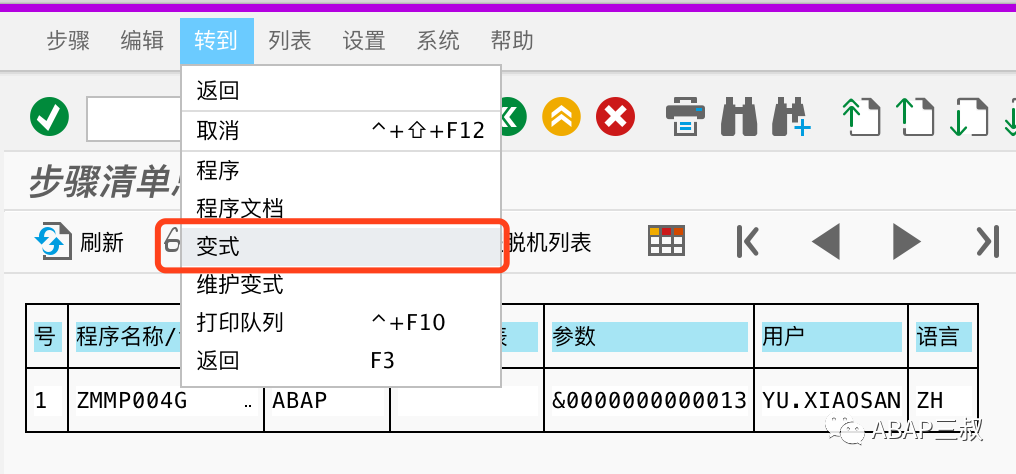
Task: Choose 打印队列 in the dropdown menu
Action: coord(341,322)
